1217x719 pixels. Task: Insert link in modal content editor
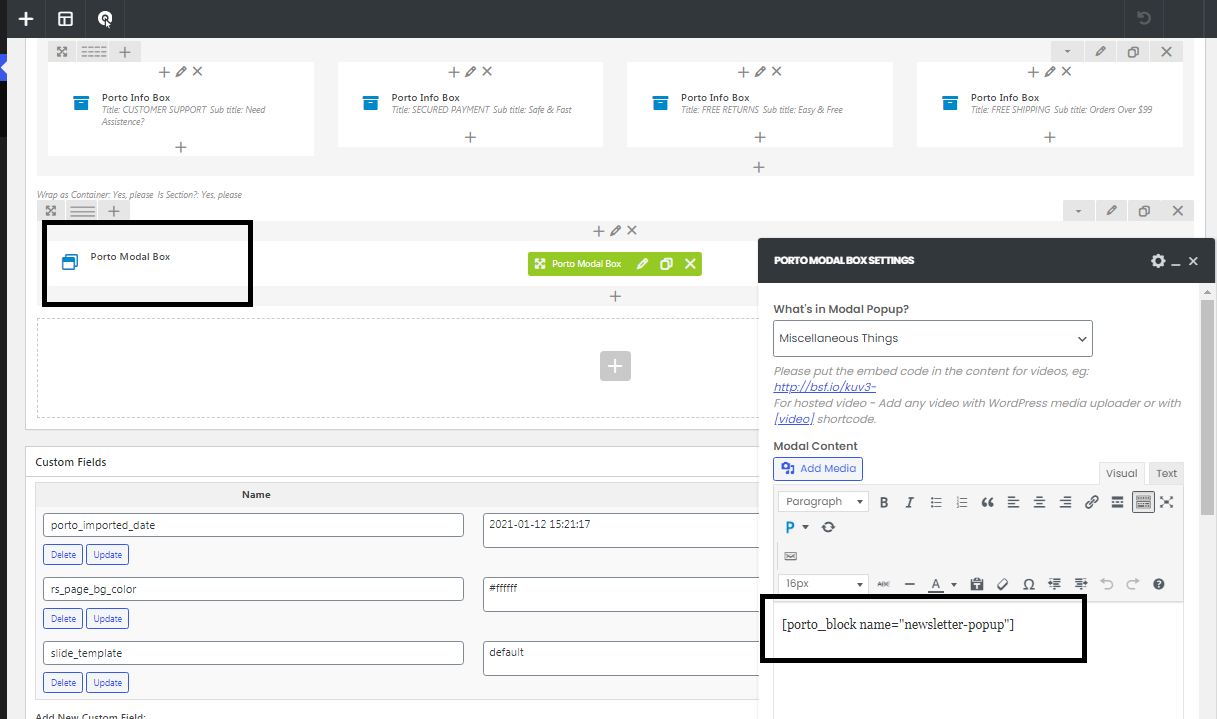[x=1091, y=502]
